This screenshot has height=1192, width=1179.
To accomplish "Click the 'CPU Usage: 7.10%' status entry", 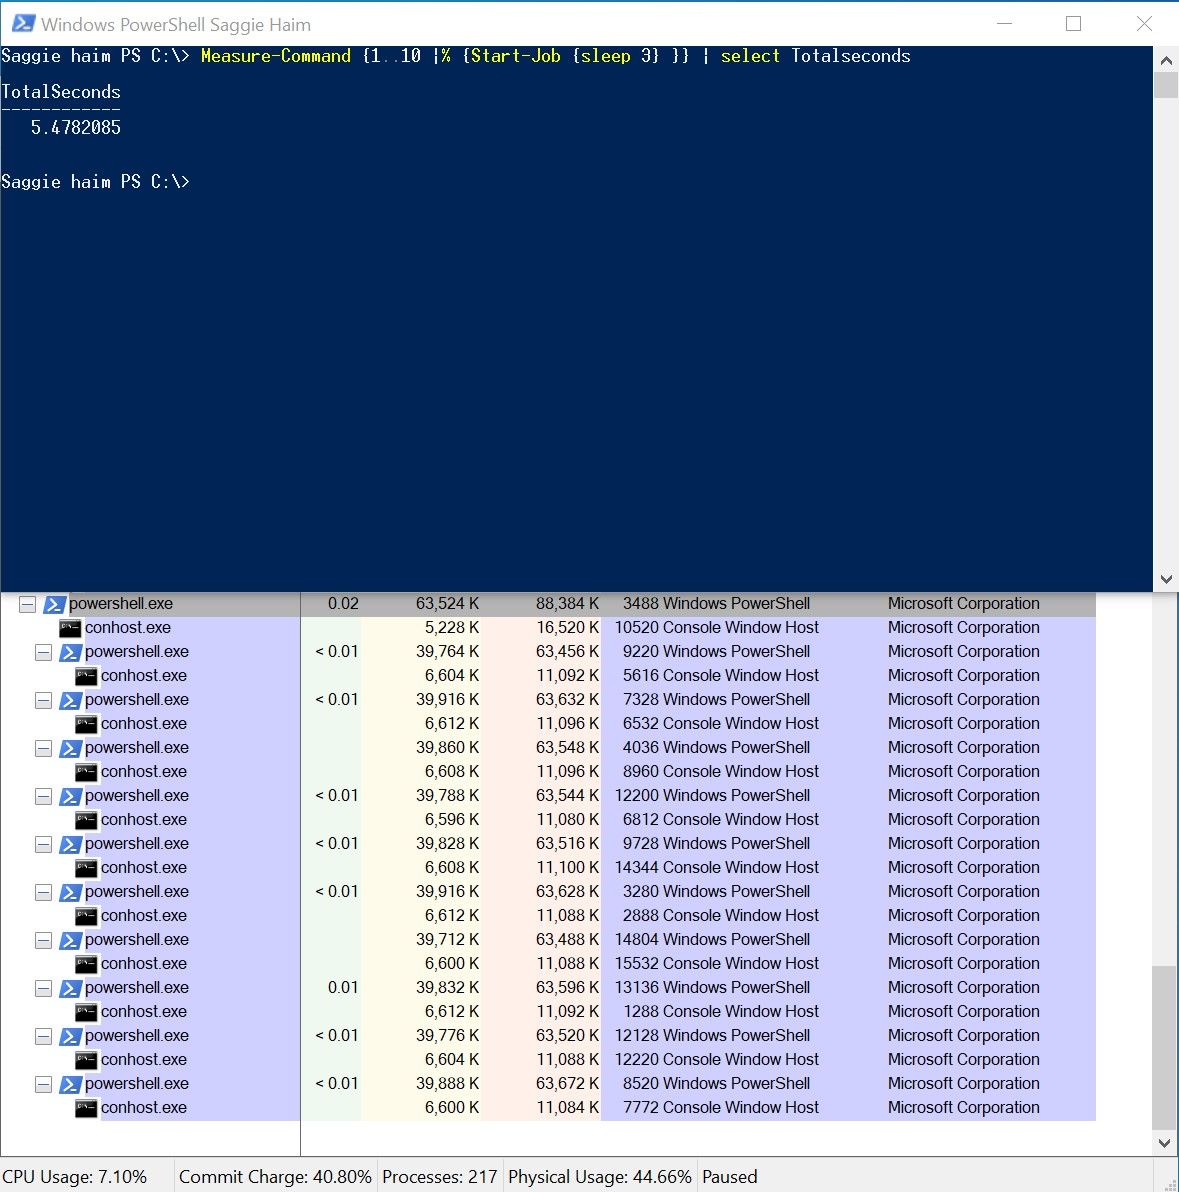I will tap(74, 1177).
